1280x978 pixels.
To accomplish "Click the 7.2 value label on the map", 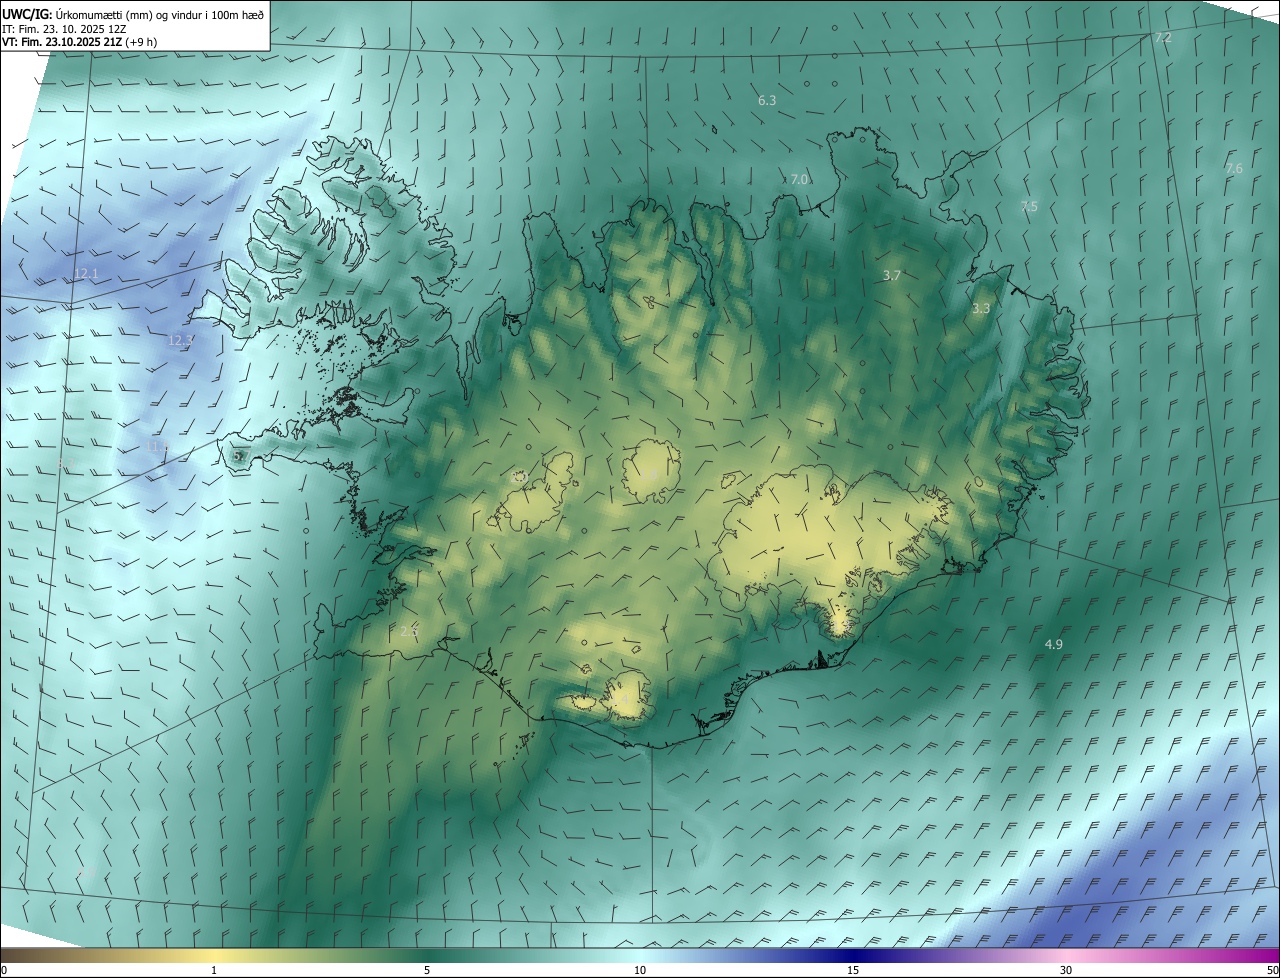I will 1163,38.
